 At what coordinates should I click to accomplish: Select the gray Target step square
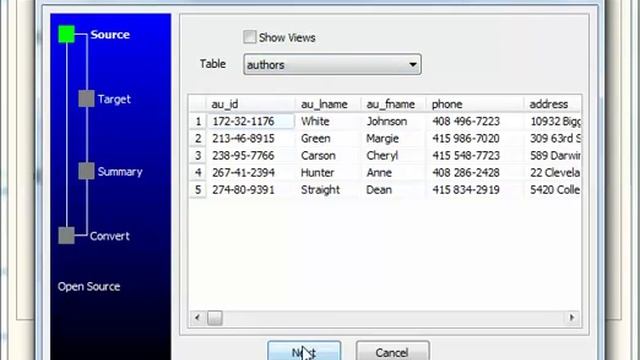click(x=87, y=99)
